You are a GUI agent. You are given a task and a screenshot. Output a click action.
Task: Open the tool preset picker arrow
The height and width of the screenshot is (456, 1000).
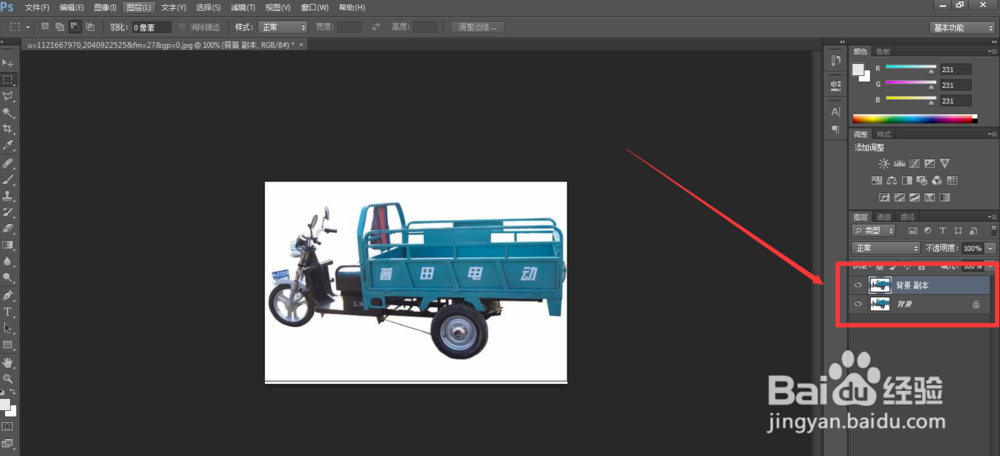pos(28,27)
